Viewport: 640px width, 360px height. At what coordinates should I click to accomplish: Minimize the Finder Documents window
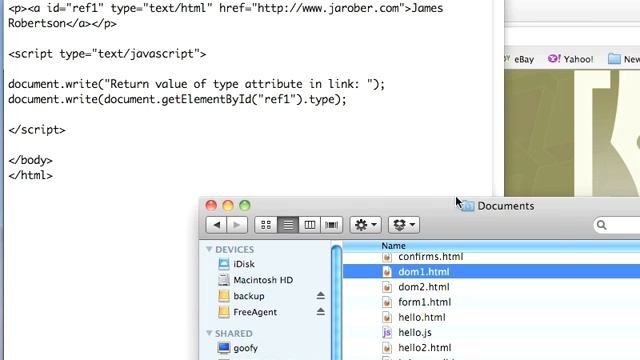coord(228,205)
